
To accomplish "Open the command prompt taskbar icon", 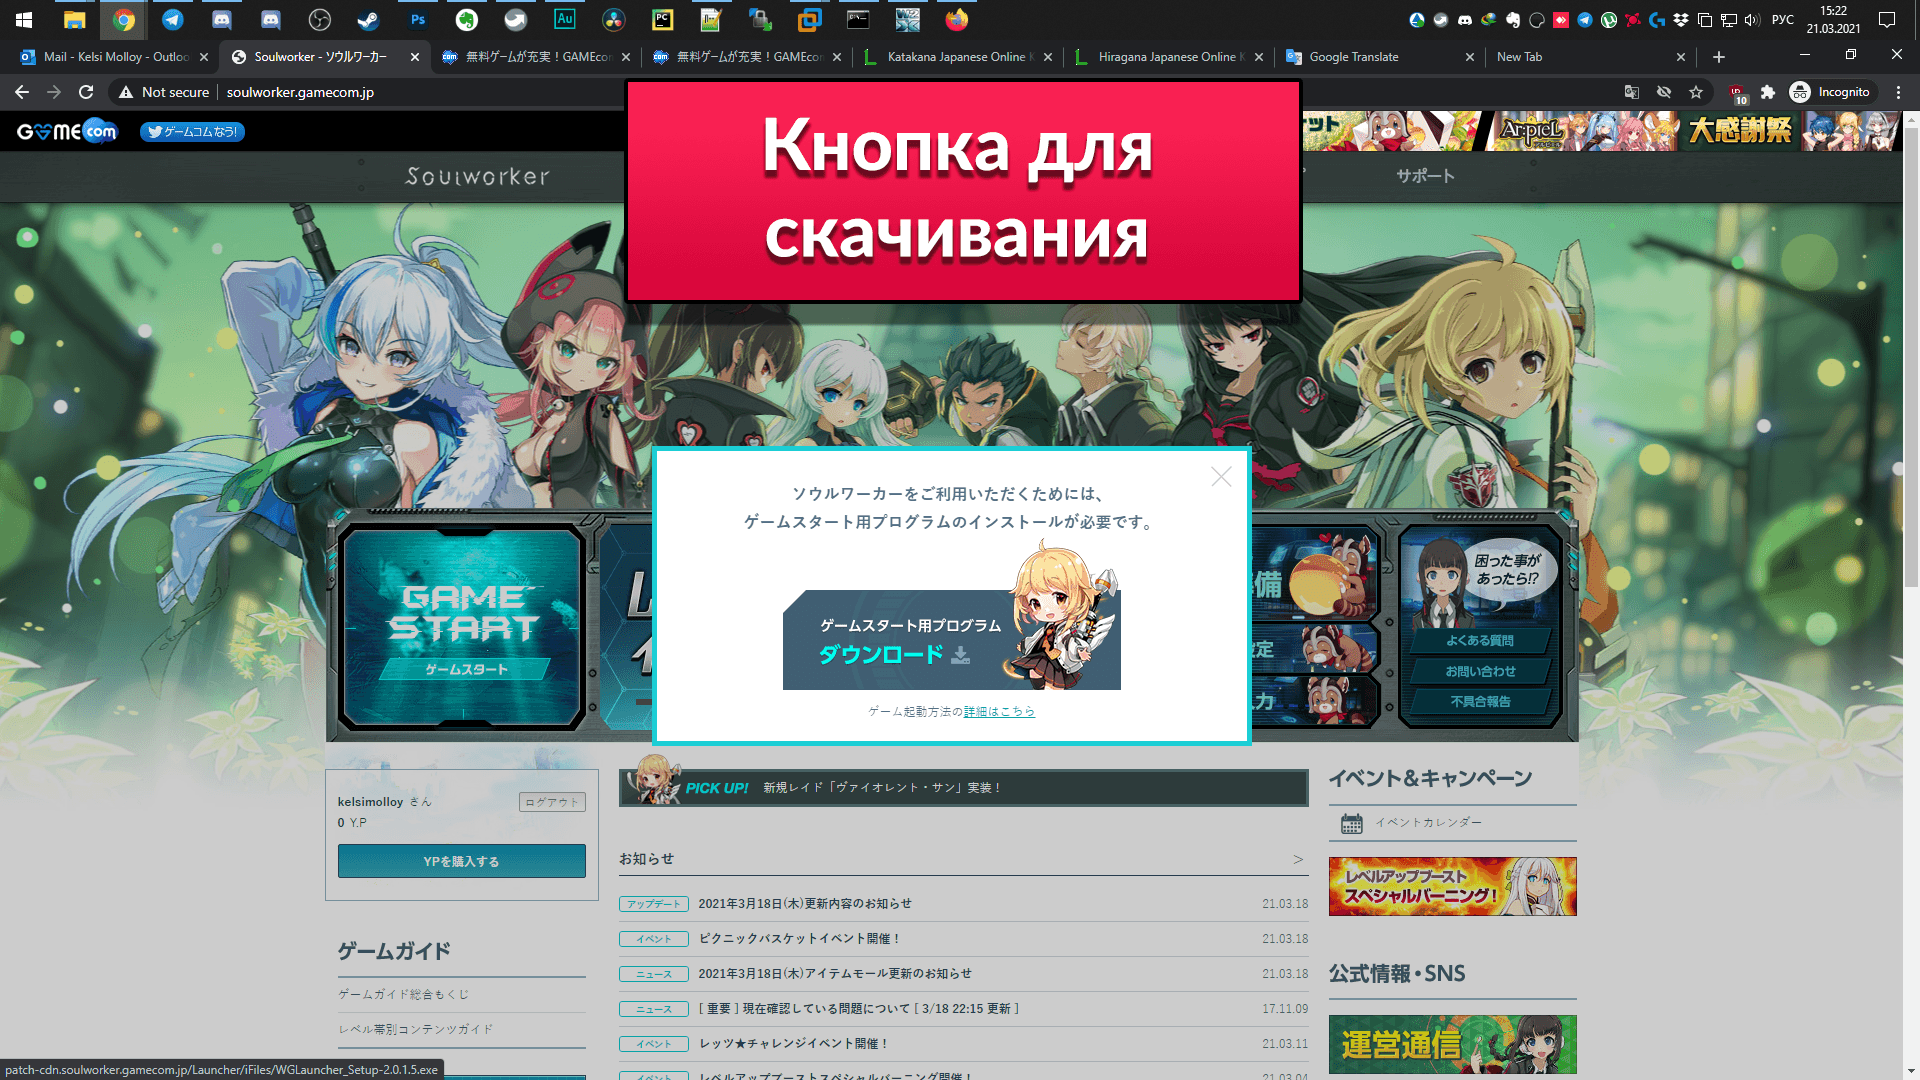I will [858, 19].
